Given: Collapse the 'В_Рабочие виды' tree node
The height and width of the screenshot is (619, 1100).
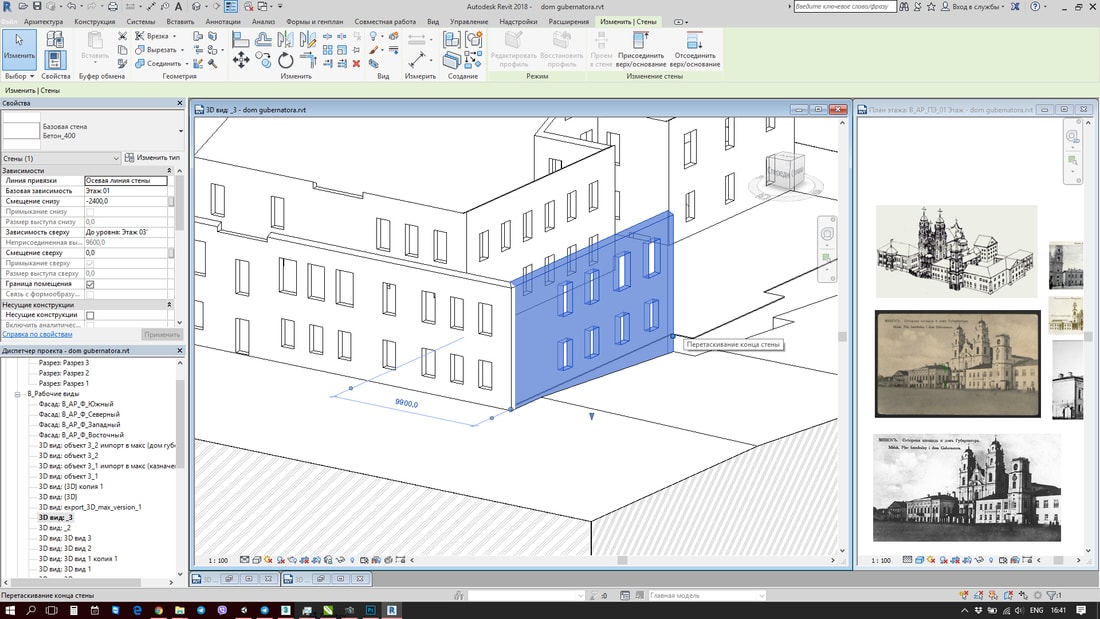Looking at the screenshot, I should 18,394.
